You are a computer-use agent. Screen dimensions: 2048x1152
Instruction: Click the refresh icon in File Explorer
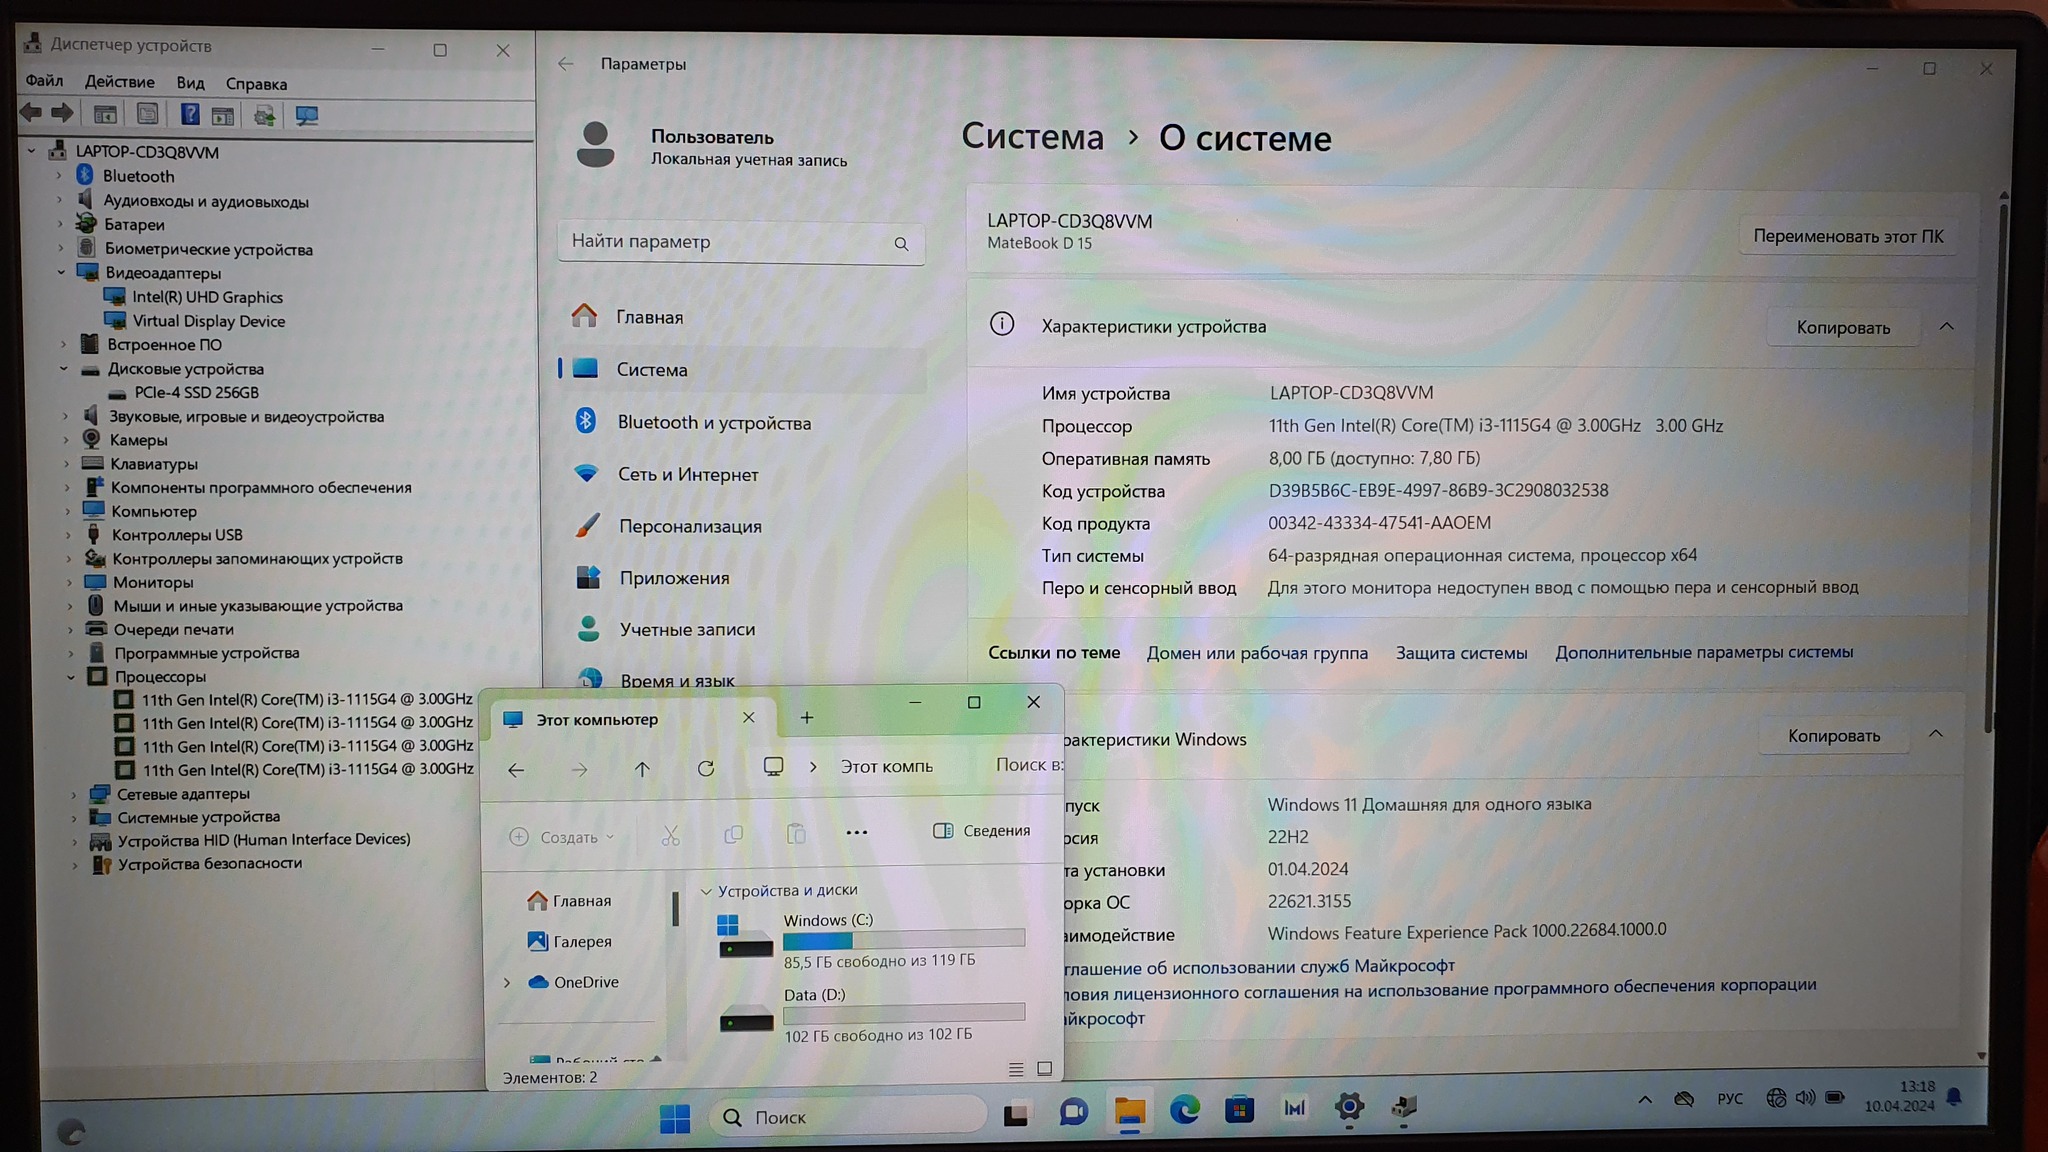click(706, 769)
